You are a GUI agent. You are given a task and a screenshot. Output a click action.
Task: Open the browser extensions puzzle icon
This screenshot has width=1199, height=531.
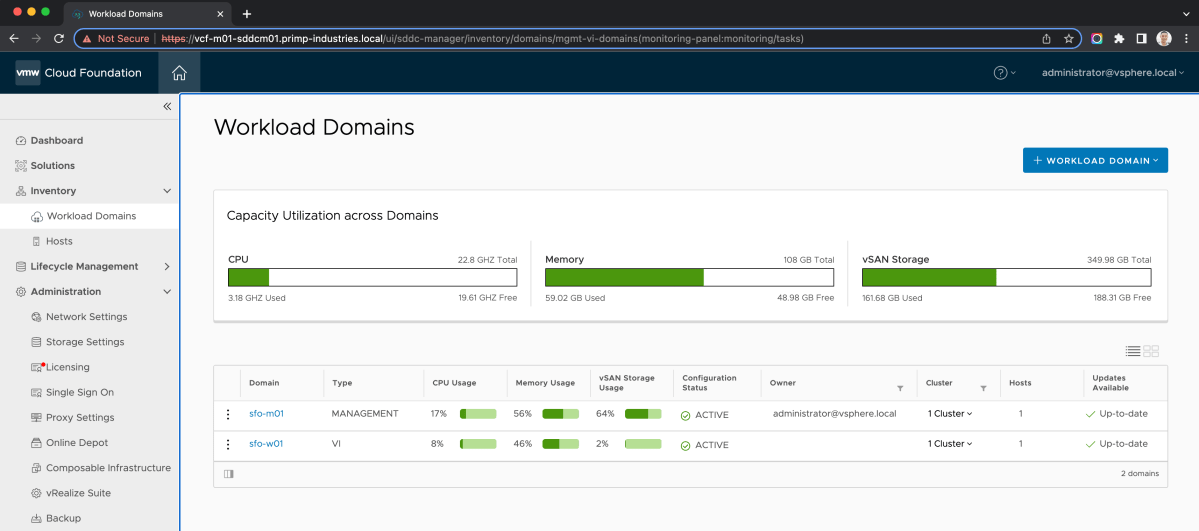click(x=1119, y=38)
